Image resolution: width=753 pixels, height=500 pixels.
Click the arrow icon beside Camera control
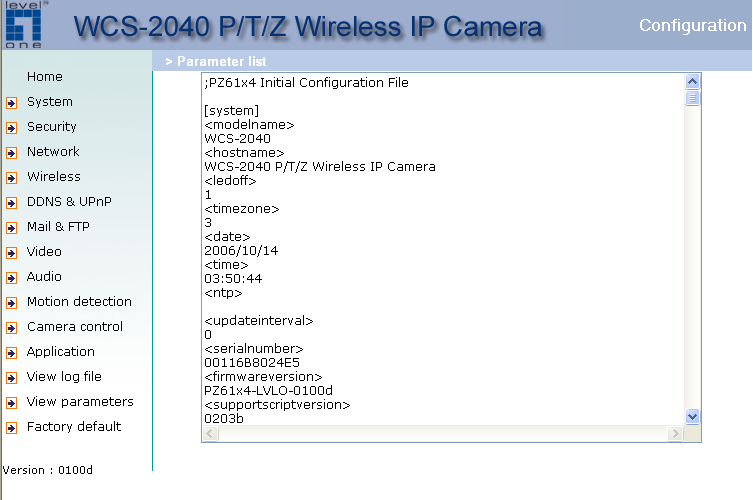pos(12,328)
